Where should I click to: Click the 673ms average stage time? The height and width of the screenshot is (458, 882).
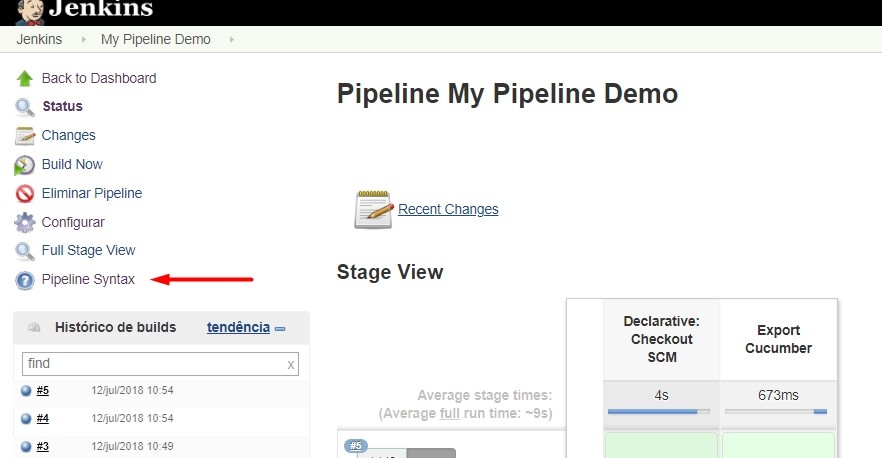[778, 396]
